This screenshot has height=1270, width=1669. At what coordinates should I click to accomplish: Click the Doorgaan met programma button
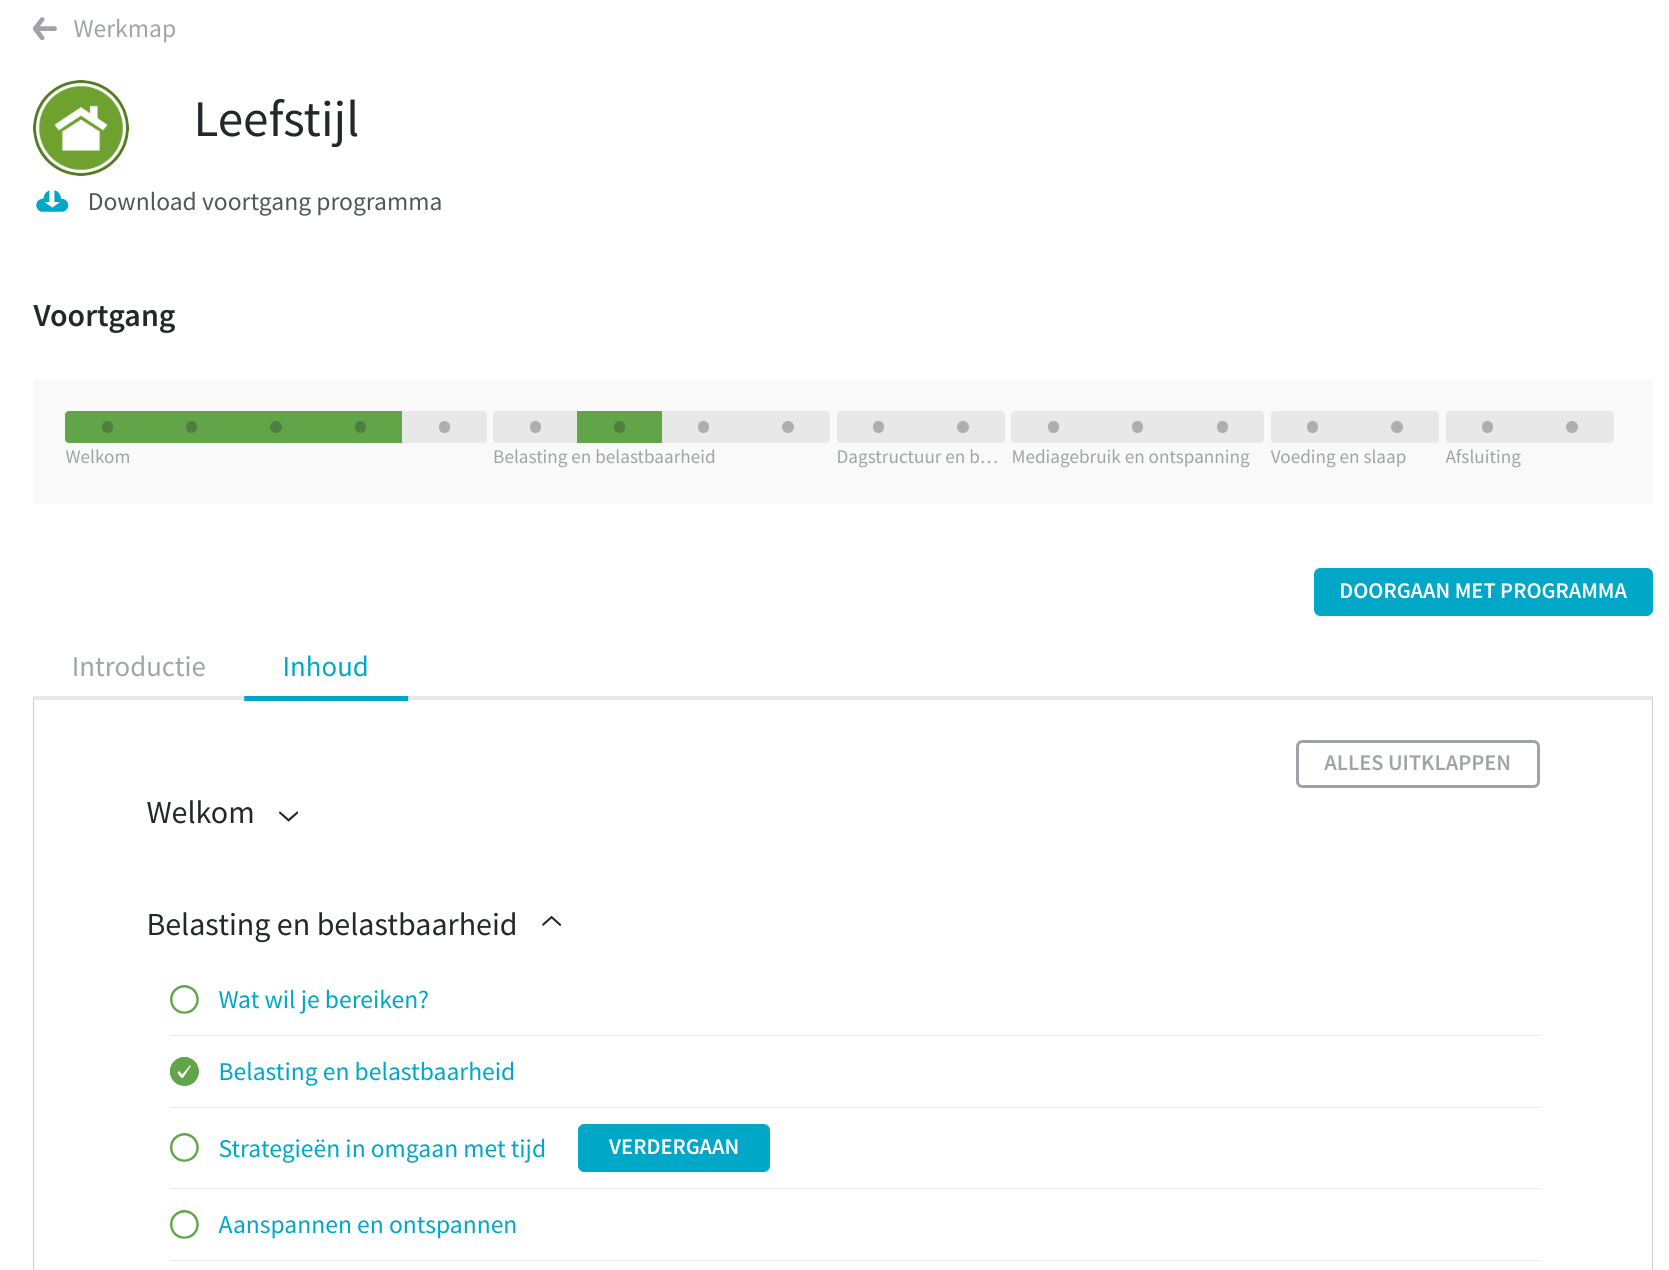coord(1482,592)
